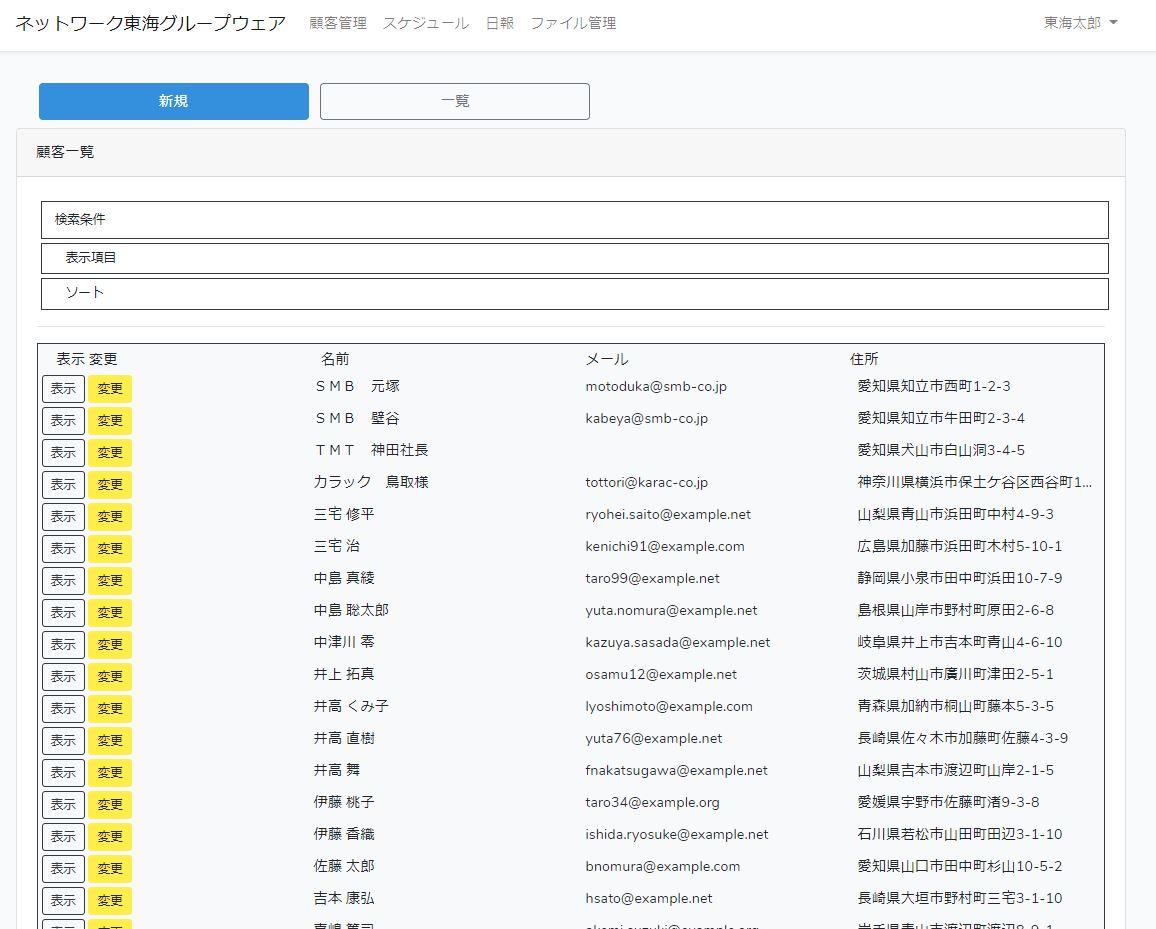Click the email fnakatsugawa@example.net
The height and width of the screenshot is (929, 1156).
pyautogui.click(x=677, y=770)
